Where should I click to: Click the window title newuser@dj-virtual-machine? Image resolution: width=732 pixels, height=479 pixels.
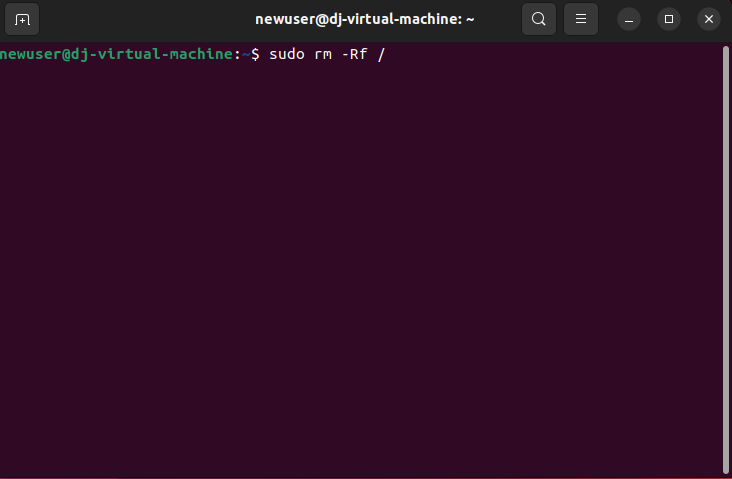tap(365, 19)
